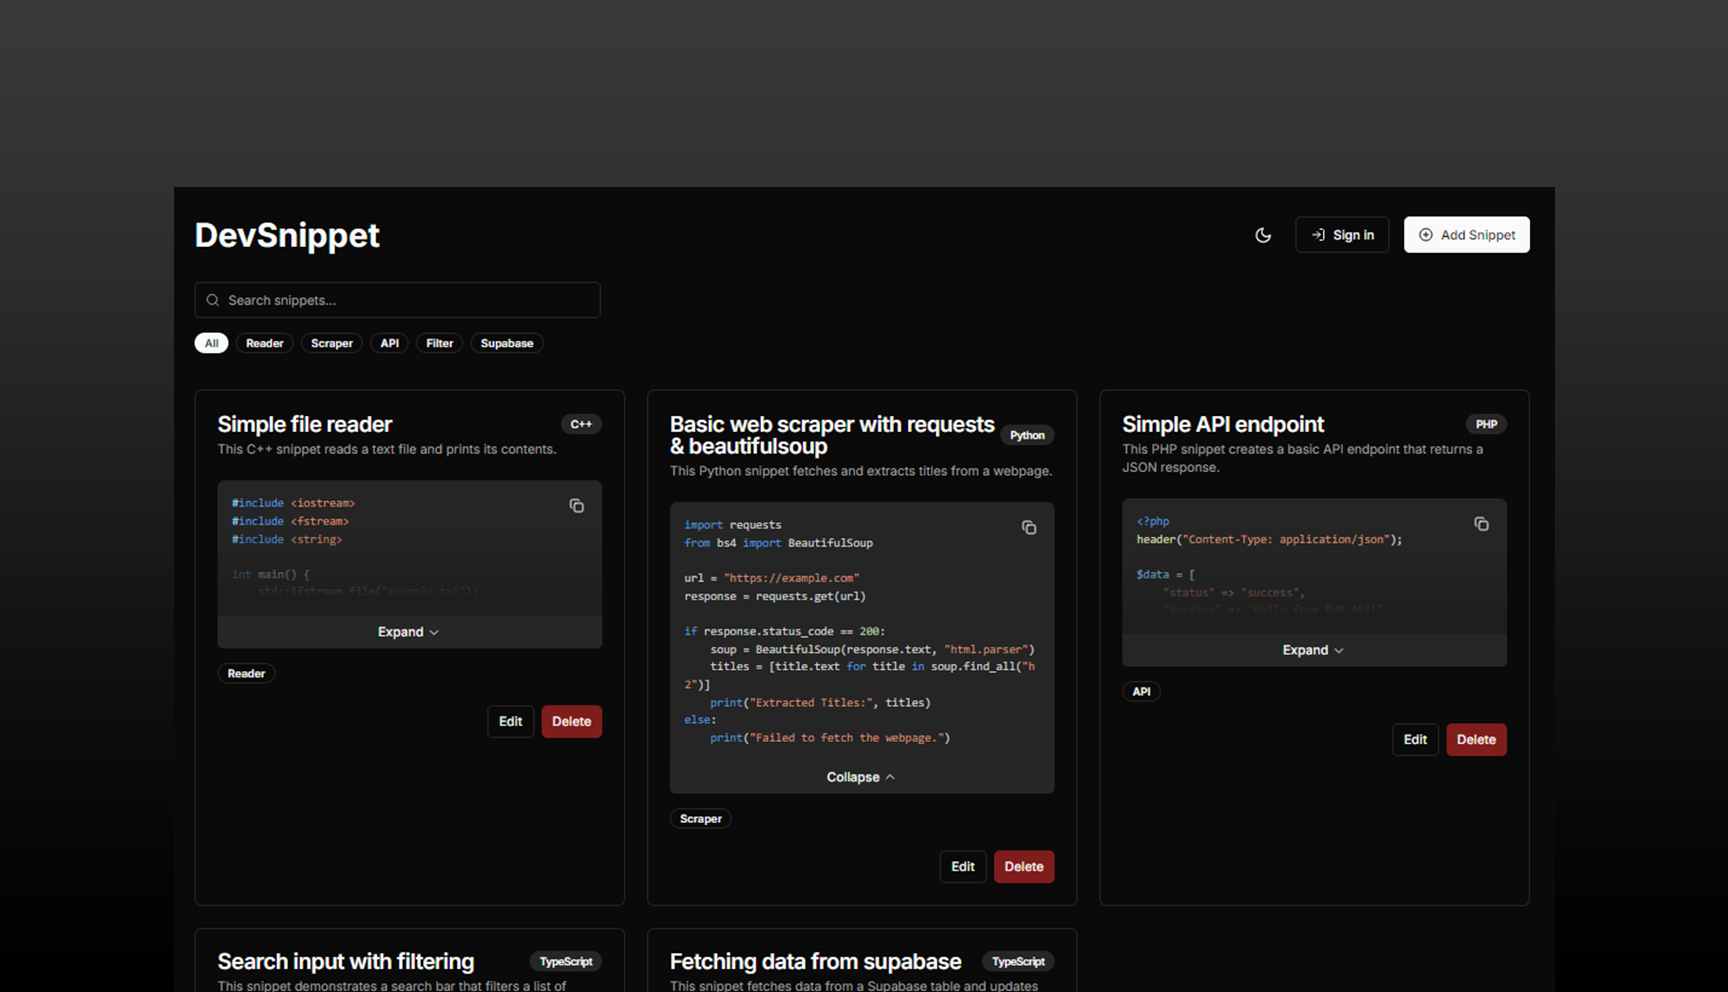The image size is (1728, 992).
Task: Copy the Python web scraper code
Action: pyautogui.click(x=1029, y=528)
